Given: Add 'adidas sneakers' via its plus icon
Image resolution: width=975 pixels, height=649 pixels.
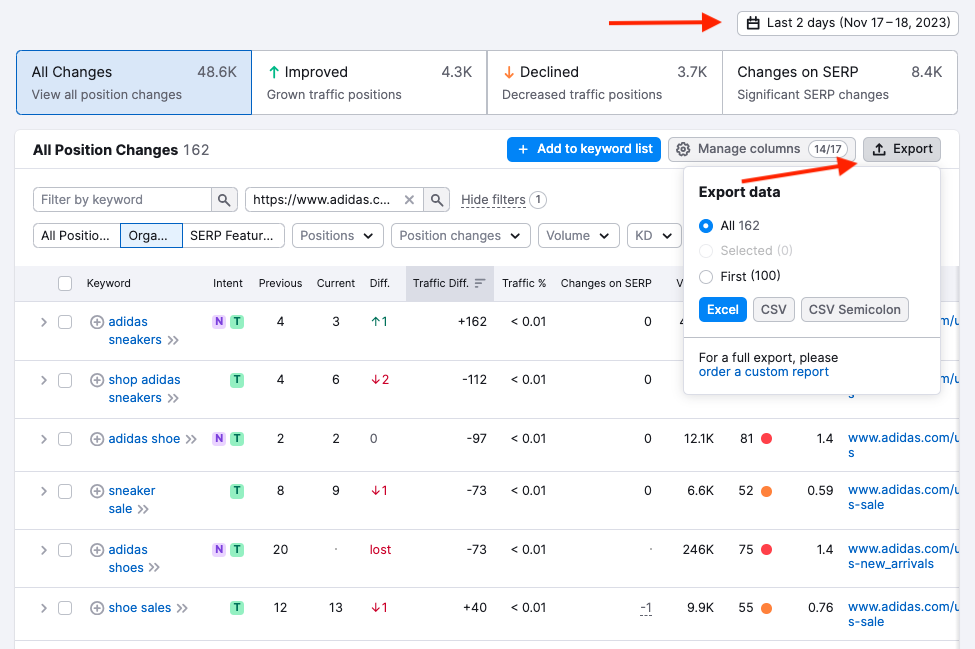Looking at the screenshot, I should click(x=97, y=321).
